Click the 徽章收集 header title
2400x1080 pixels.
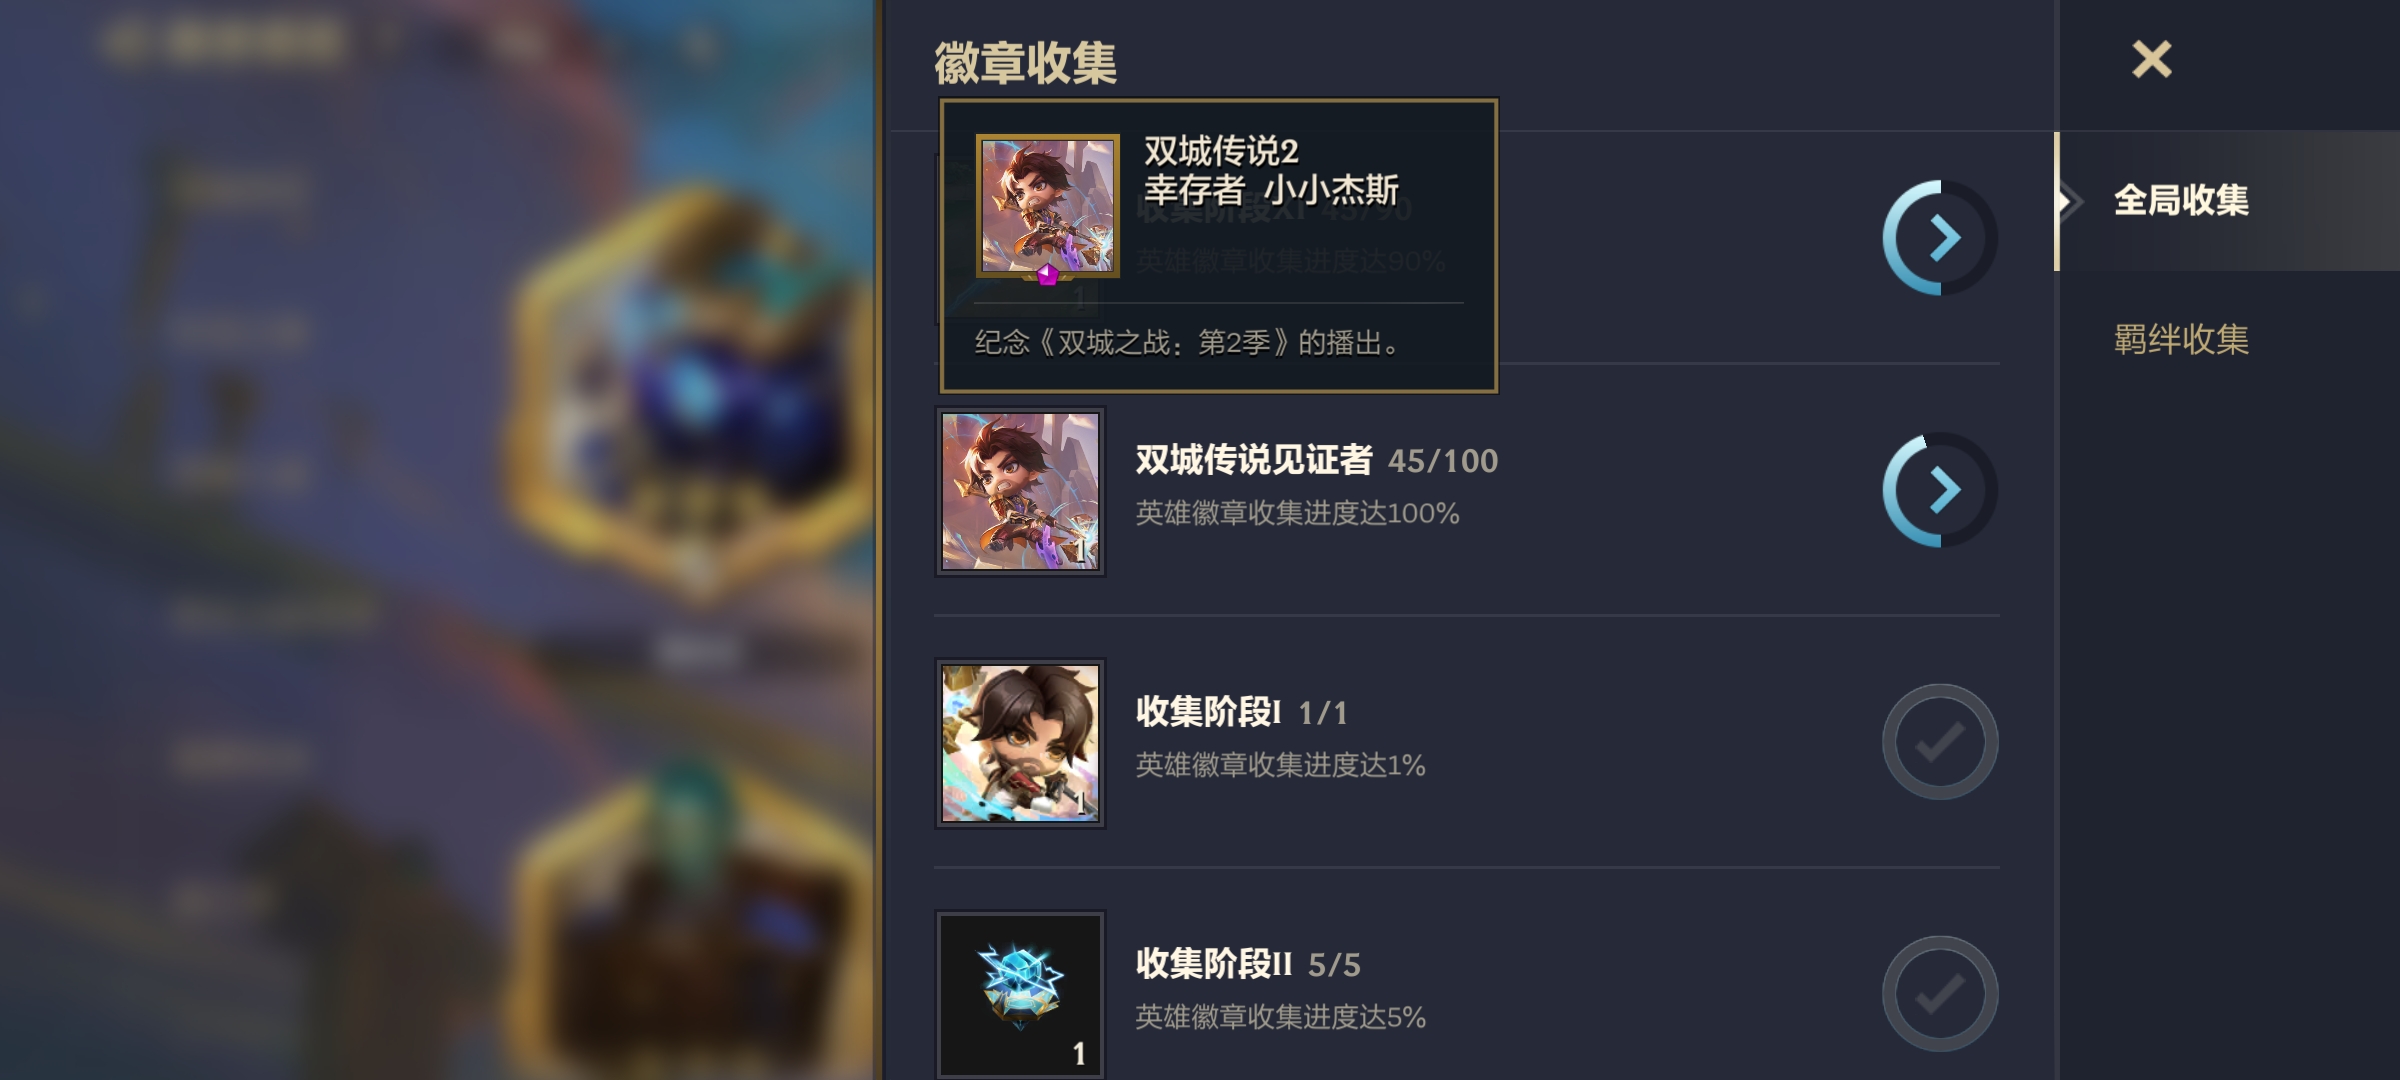point(1025,63)
